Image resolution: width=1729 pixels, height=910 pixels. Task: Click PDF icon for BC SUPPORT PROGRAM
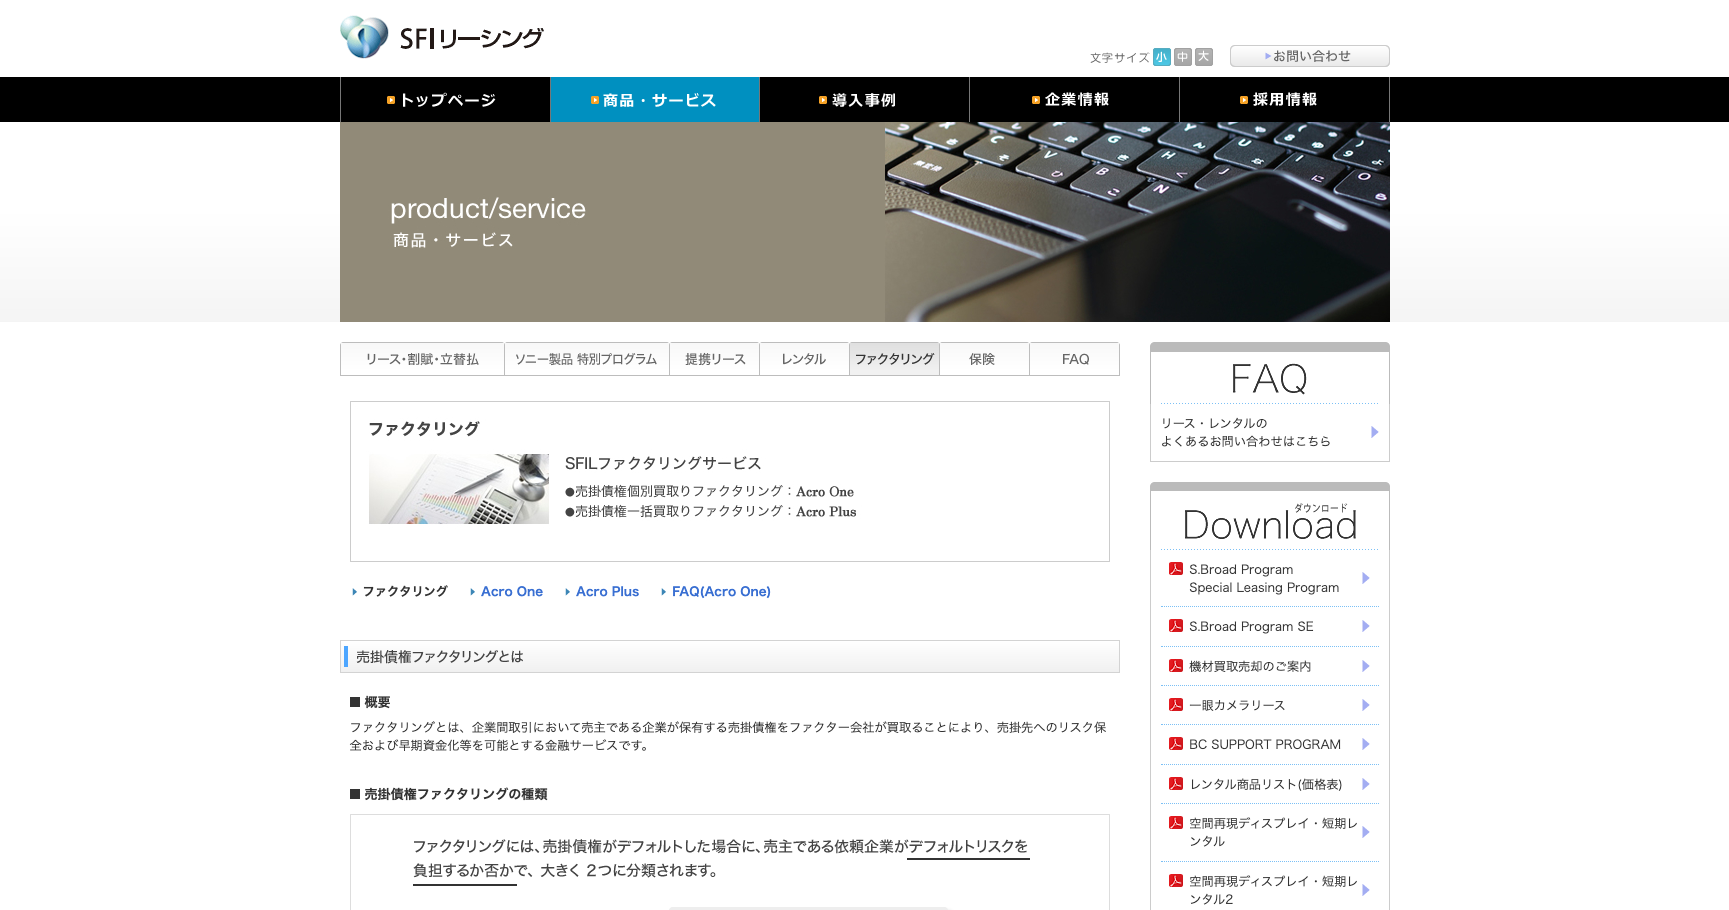1176,744
